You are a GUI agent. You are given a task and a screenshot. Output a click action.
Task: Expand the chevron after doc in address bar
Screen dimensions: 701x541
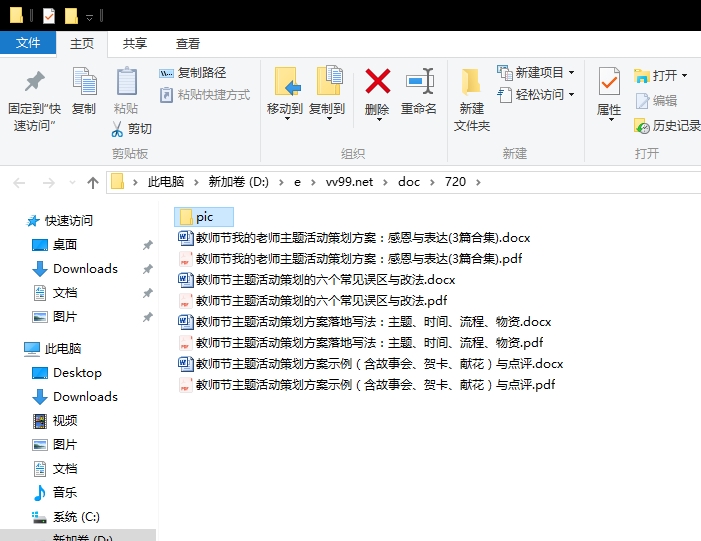432,182
